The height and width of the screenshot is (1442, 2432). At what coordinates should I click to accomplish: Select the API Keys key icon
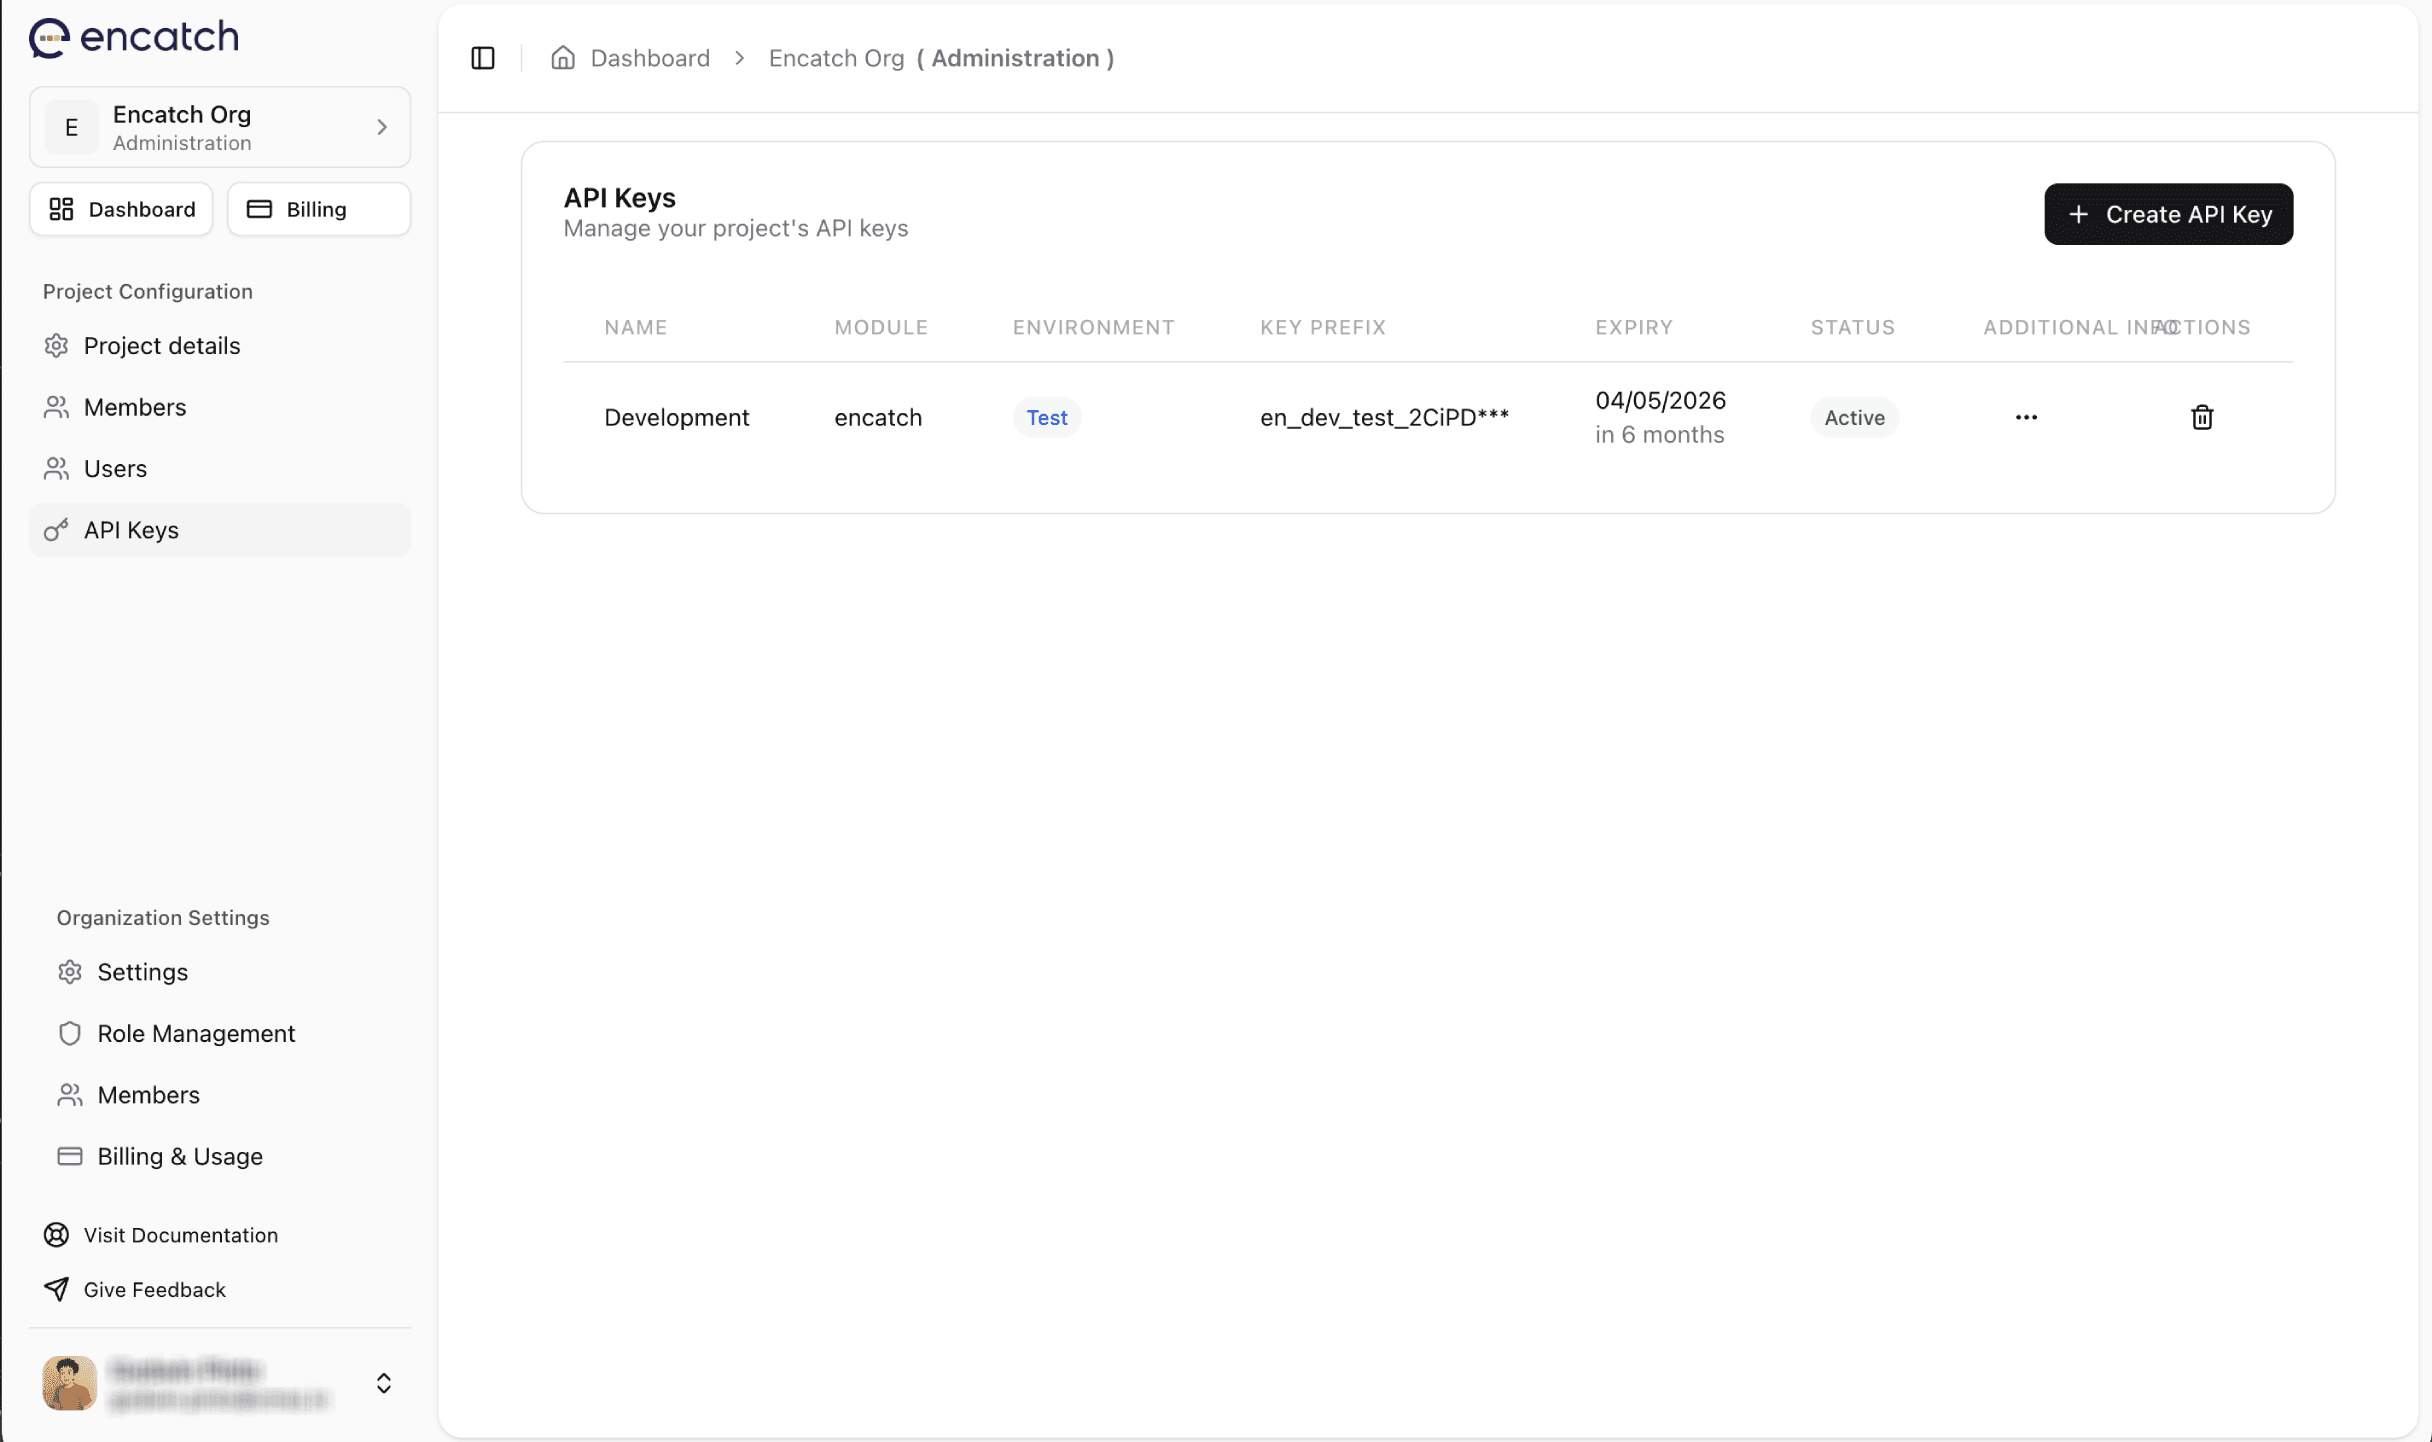coord(55,530)
